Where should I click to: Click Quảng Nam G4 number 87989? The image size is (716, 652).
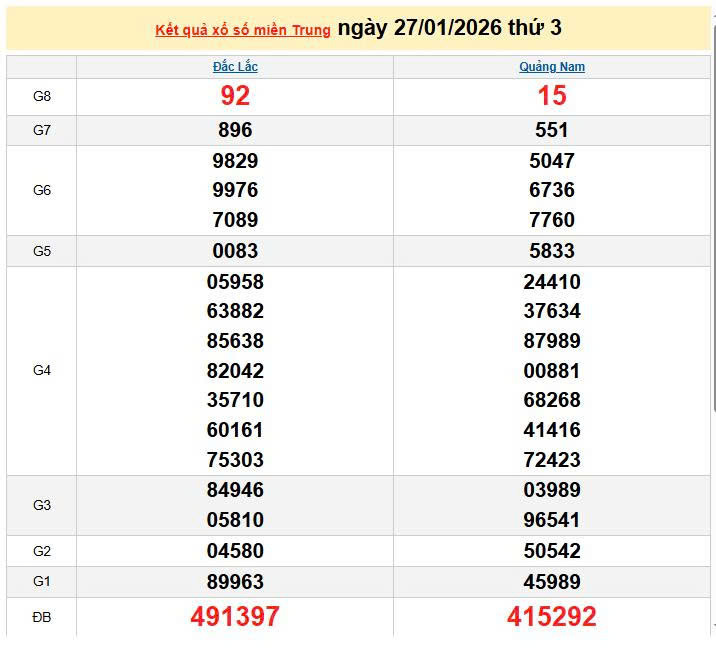[x=552, y=341]
